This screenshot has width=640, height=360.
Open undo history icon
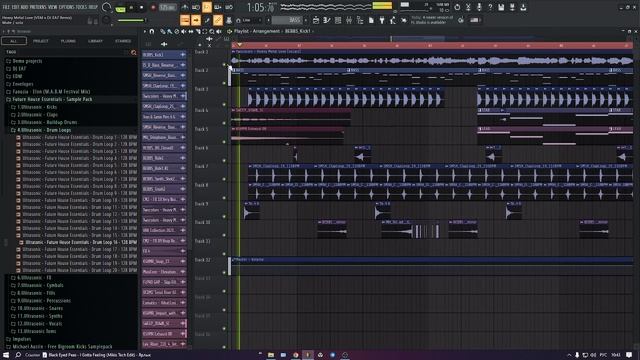(x=457, y=7)
